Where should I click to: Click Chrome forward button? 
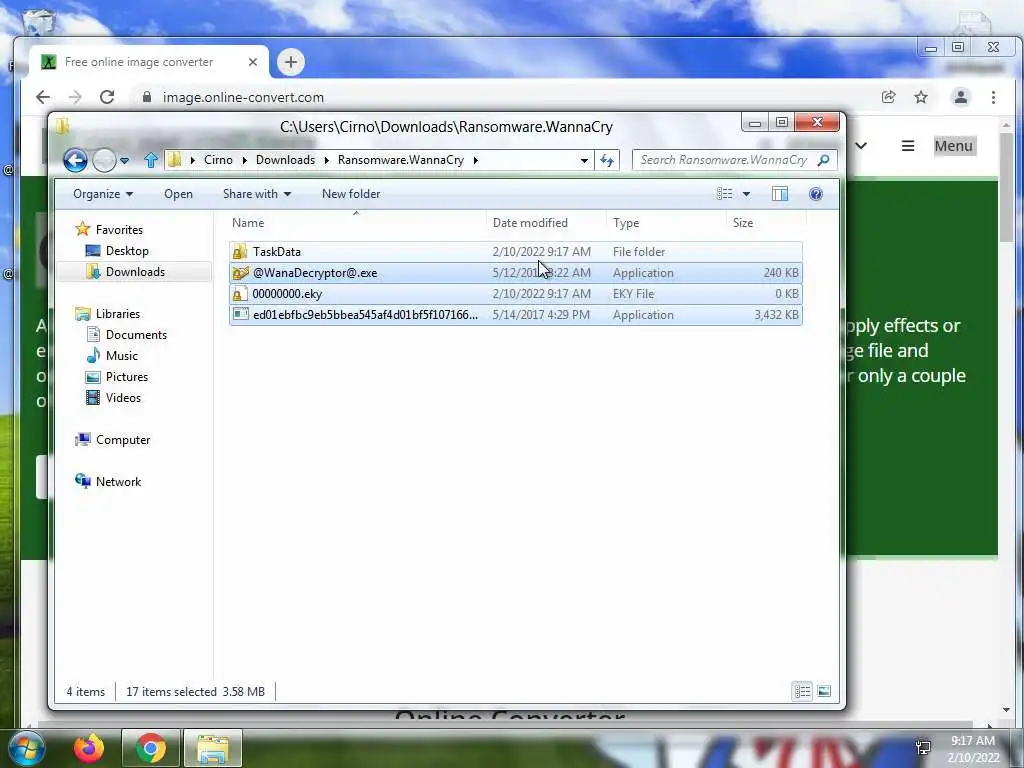click(75, 97)
